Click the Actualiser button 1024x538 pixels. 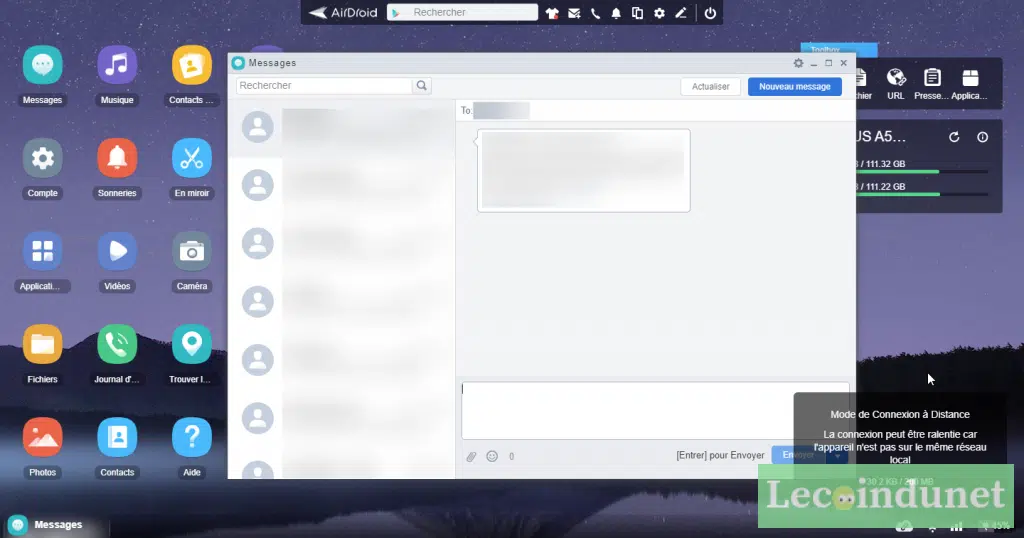click(711, 86)
